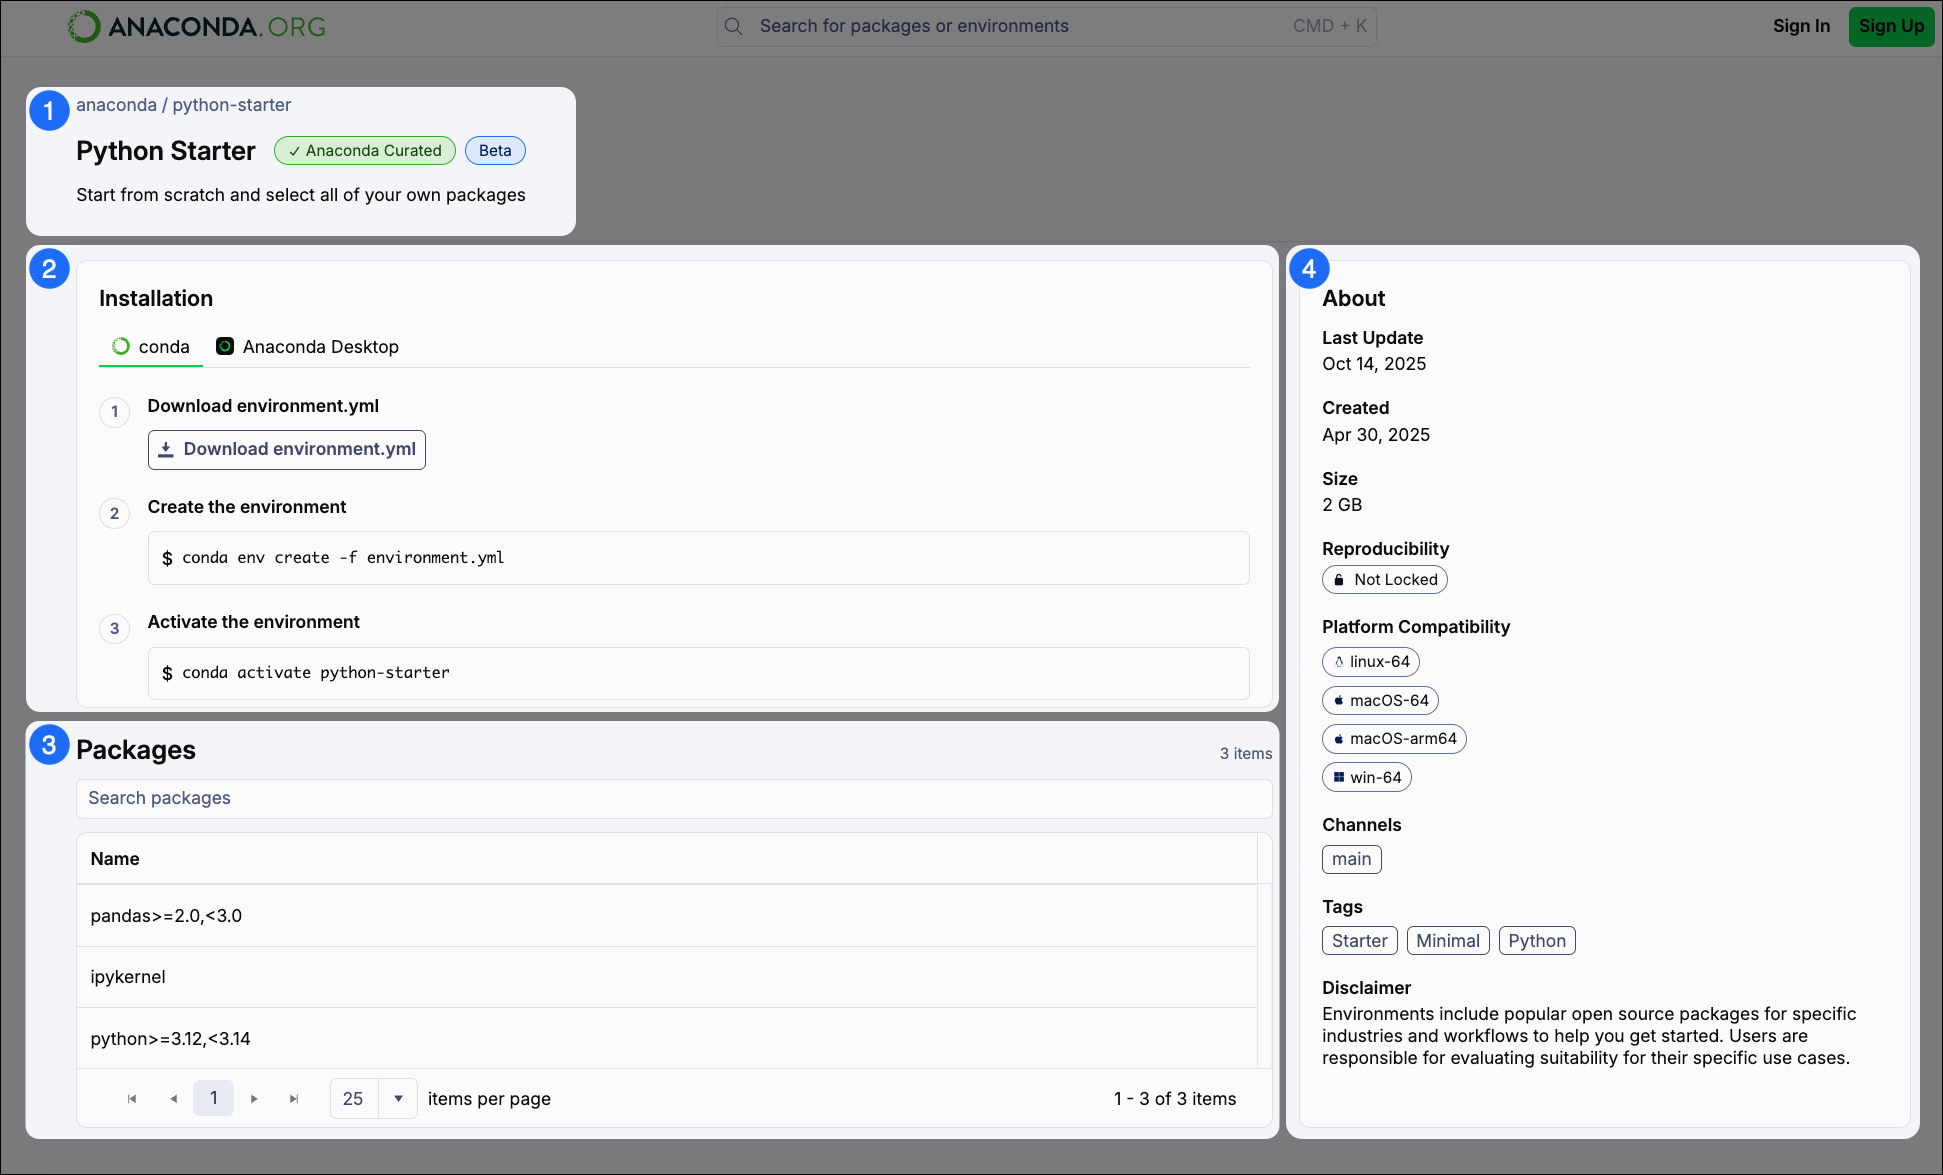Image resolution: width=1943 pixels, height=1175 pixels.
Task: Go to the next page arrow
Action: tap(254, 1099)
